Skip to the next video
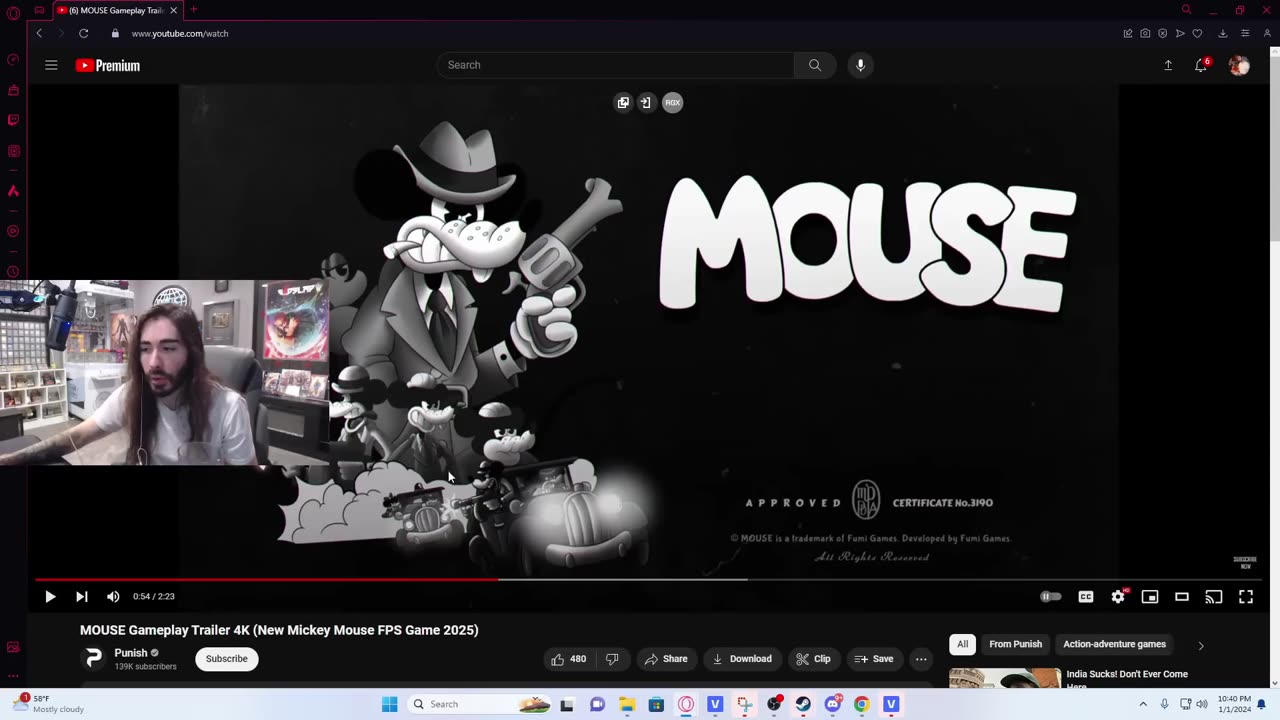This screenshot has height=720, width=1280. click(82, 597)
